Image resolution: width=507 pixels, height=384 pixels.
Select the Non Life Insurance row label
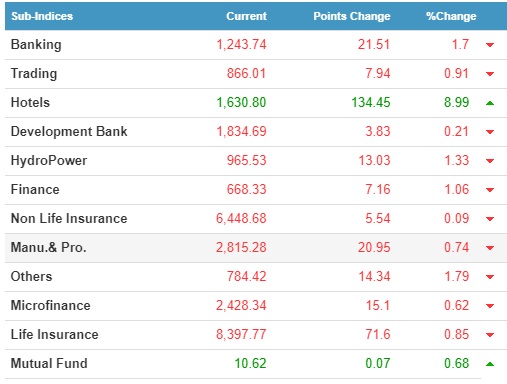(69, 218)
